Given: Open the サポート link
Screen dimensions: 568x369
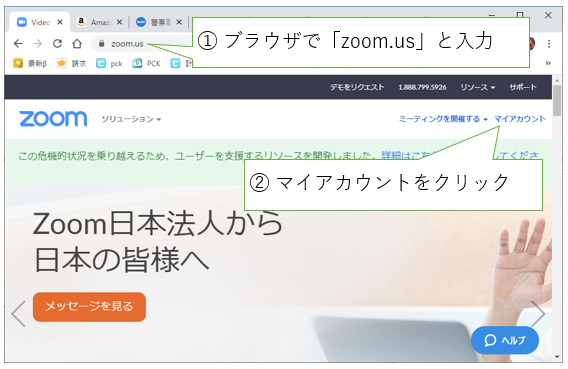Looking at the screenshot, I should (x=523, y=87).
